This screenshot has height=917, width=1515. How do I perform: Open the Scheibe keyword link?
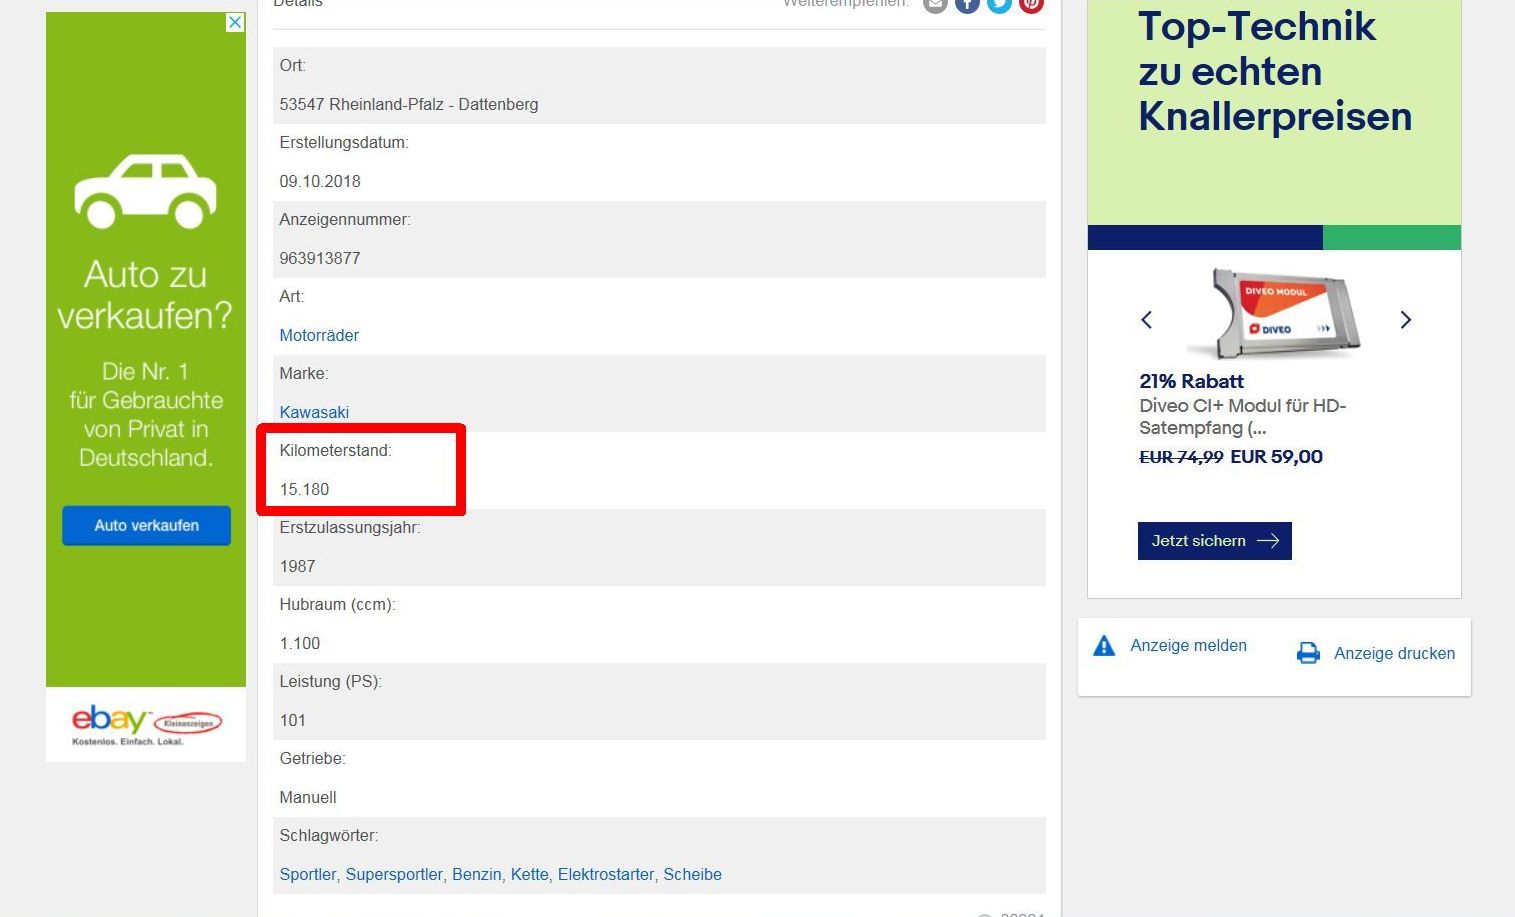click(692, 874)
